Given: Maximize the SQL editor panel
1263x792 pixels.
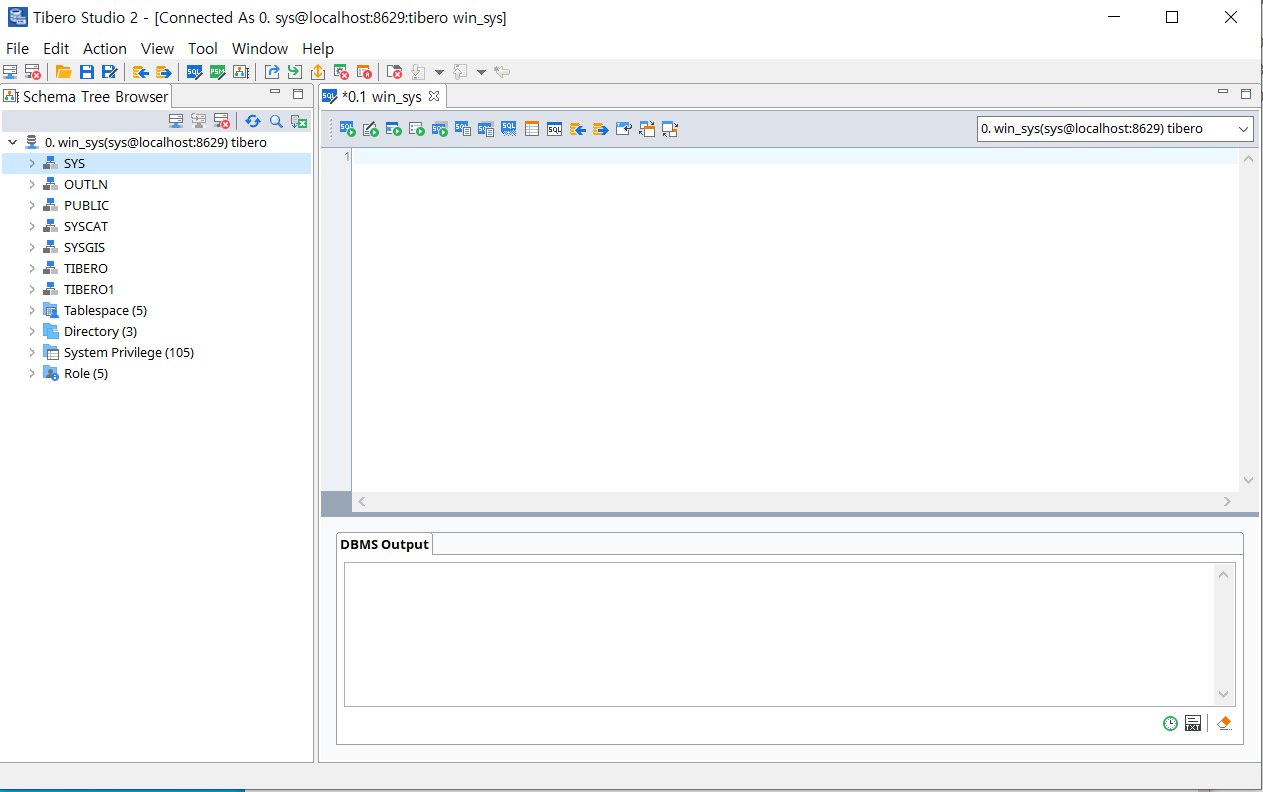Looking at the screenshot, I should 1245,93.
